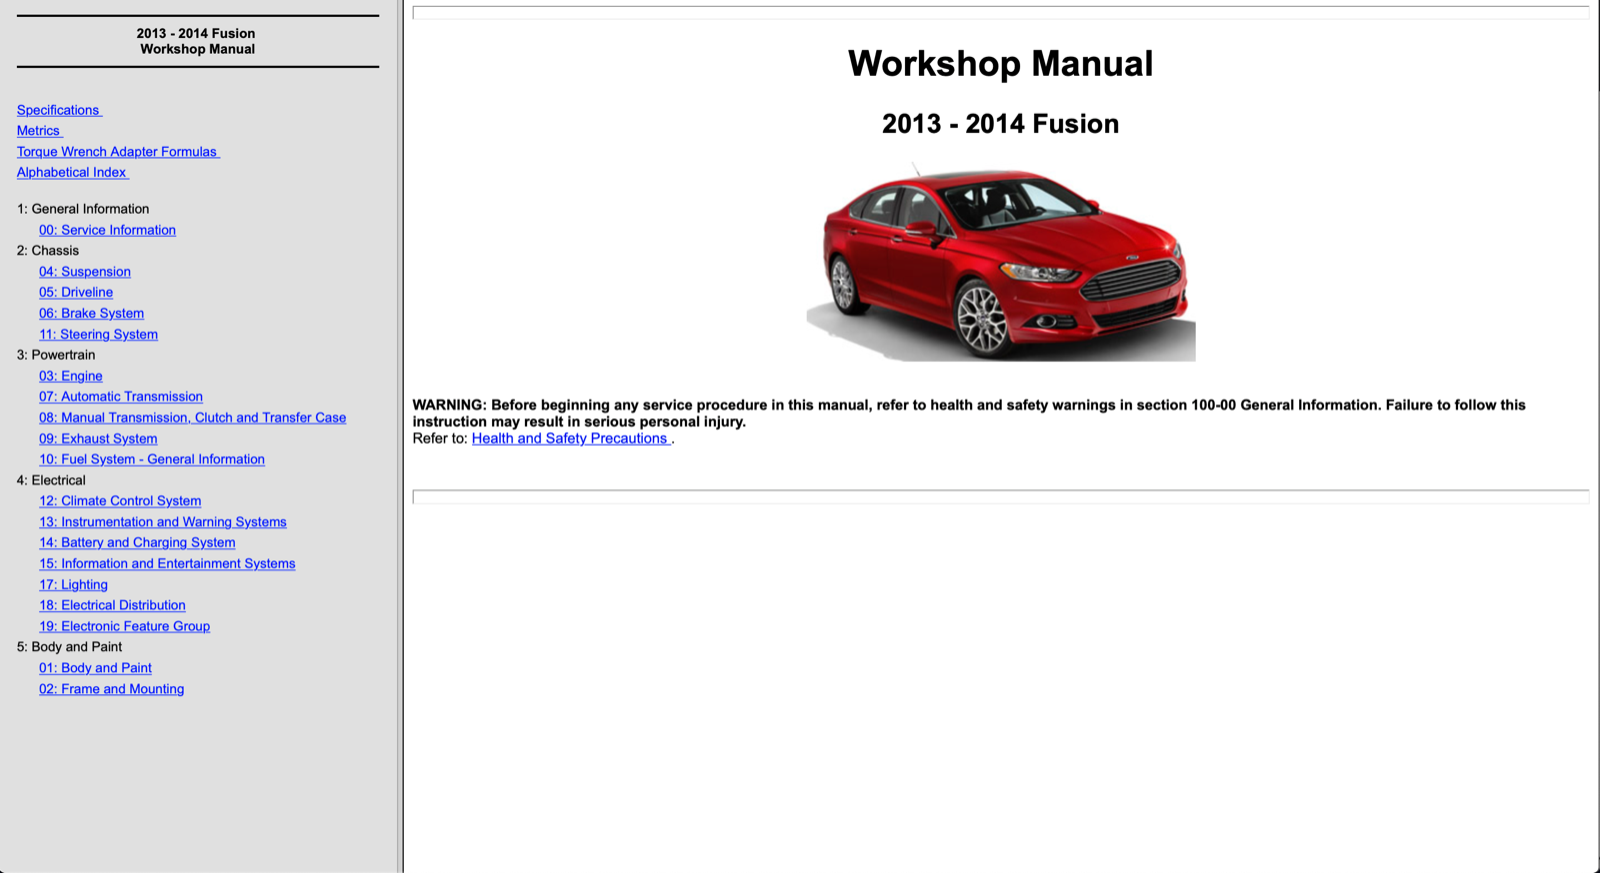This screenshot has height=873, width=1600.
Task: Open 08: Manual Transmission, Clutch and Transfer Case
Action: [192, 418]
